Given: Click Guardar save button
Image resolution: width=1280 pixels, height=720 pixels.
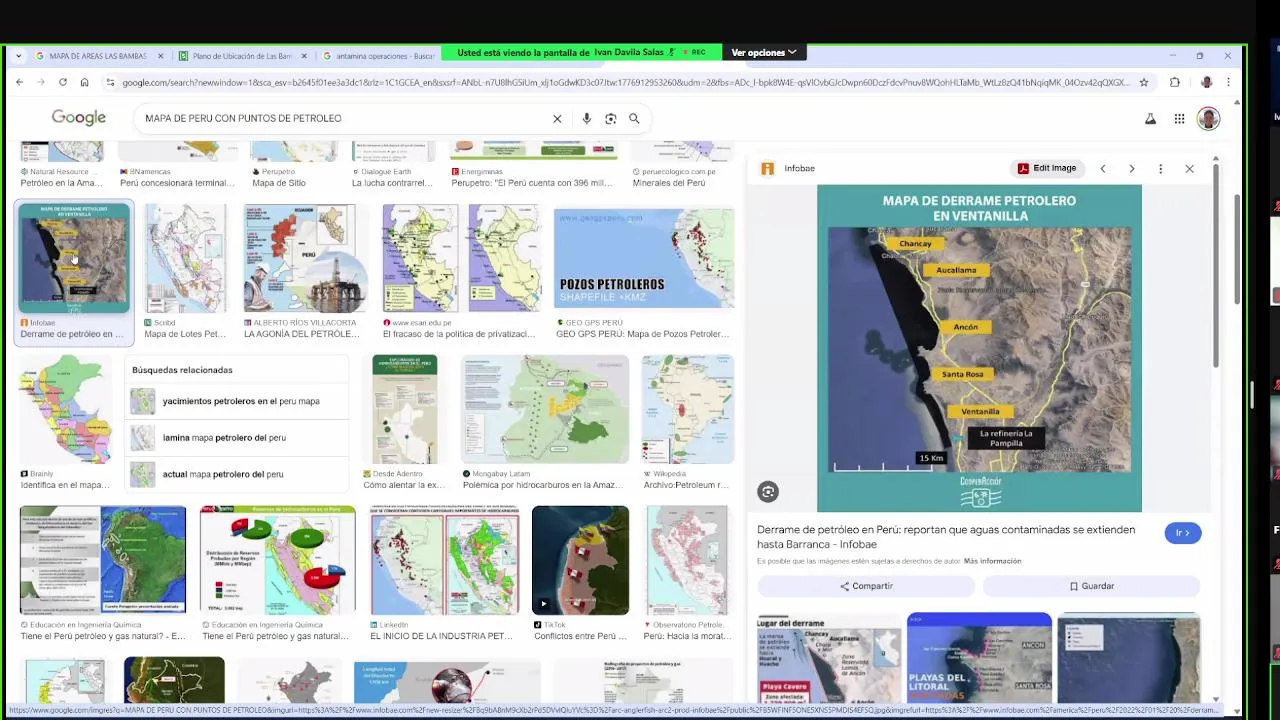Looking at the screenshot, I should pyautogui.click(x=1091, y=586).
